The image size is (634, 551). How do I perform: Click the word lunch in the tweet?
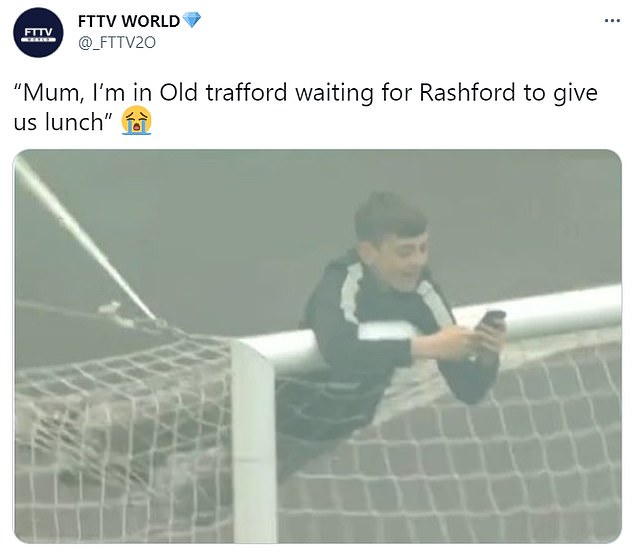tap(75, 121)
